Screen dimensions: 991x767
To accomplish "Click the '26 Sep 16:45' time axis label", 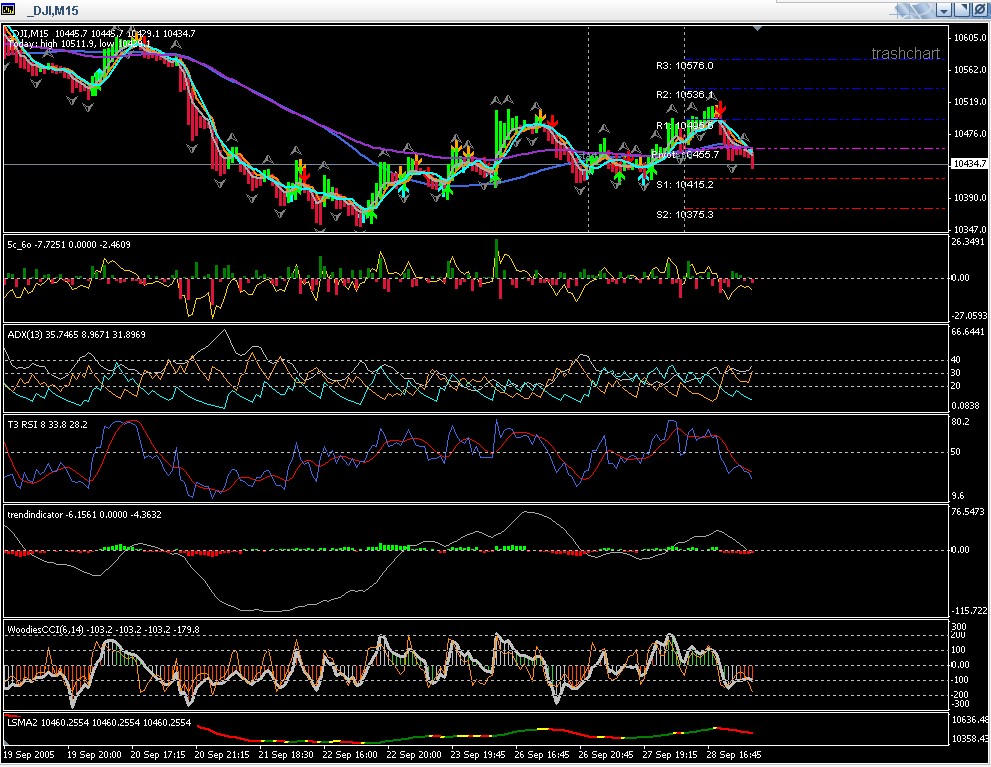I will click(x=542, y=754).
